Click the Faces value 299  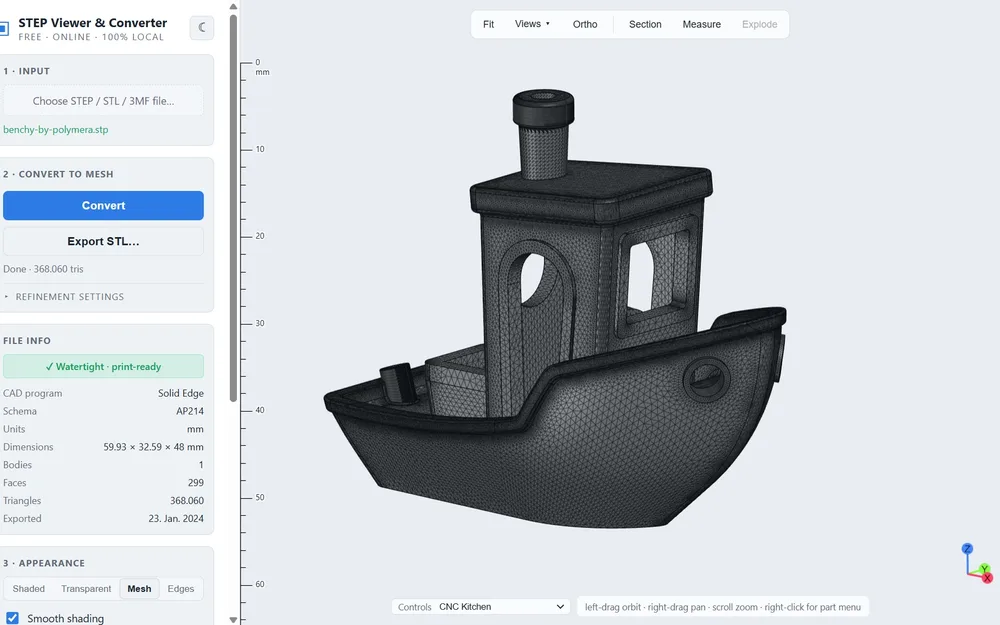tap(196, 483)
